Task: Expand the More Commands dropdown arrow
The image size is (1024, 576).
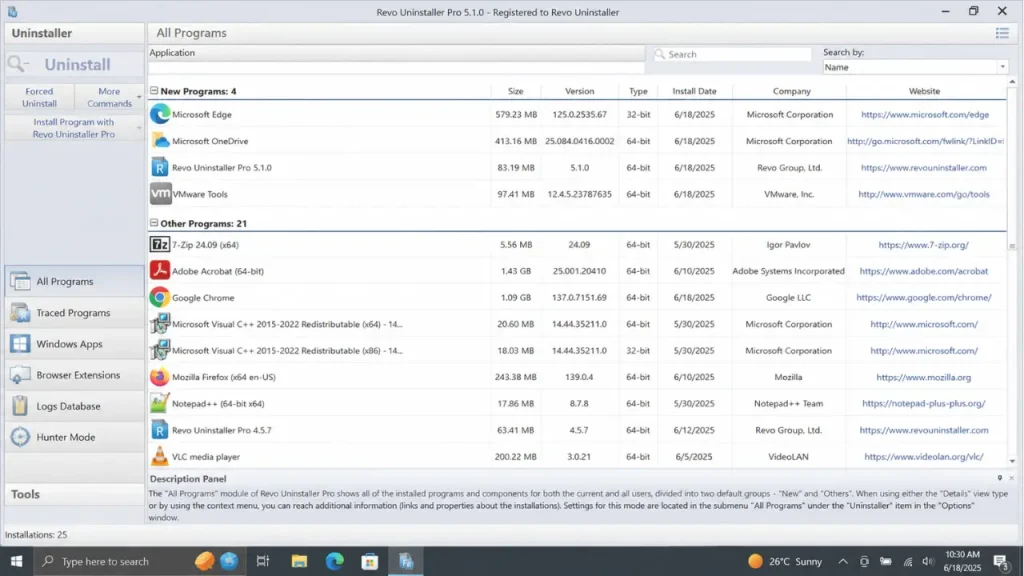Action: (138, 98)
